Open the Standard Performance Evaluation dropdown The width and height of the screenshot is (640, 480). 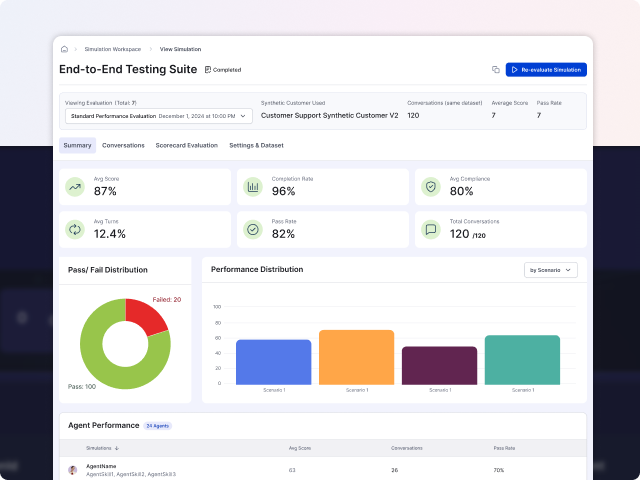tap(158, 116)
